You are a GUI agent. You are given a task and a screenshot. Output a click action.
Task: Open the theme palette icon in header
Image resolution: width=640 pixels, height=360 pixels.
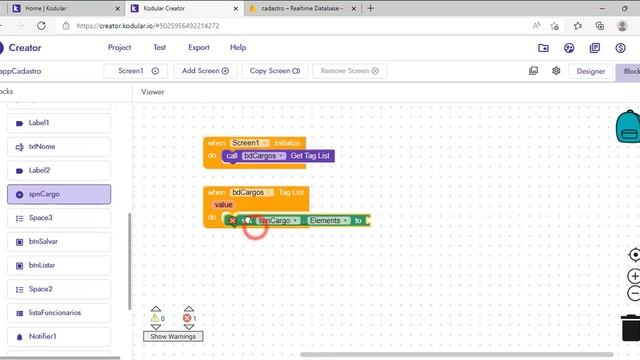click(569, 48)
